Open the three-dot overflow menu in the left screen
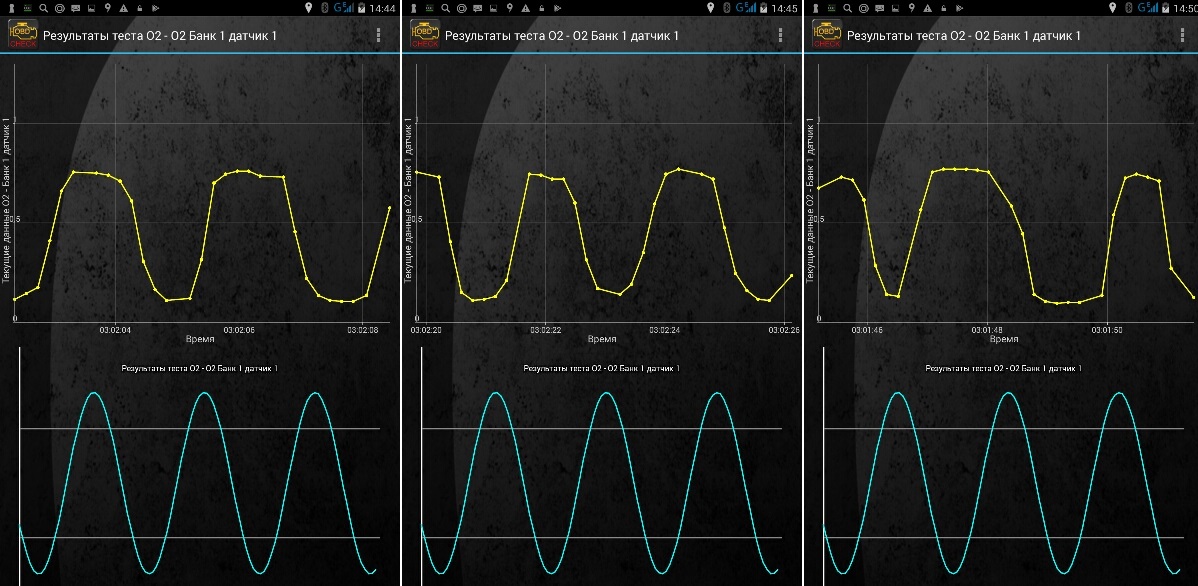 (x=378, y=36)
